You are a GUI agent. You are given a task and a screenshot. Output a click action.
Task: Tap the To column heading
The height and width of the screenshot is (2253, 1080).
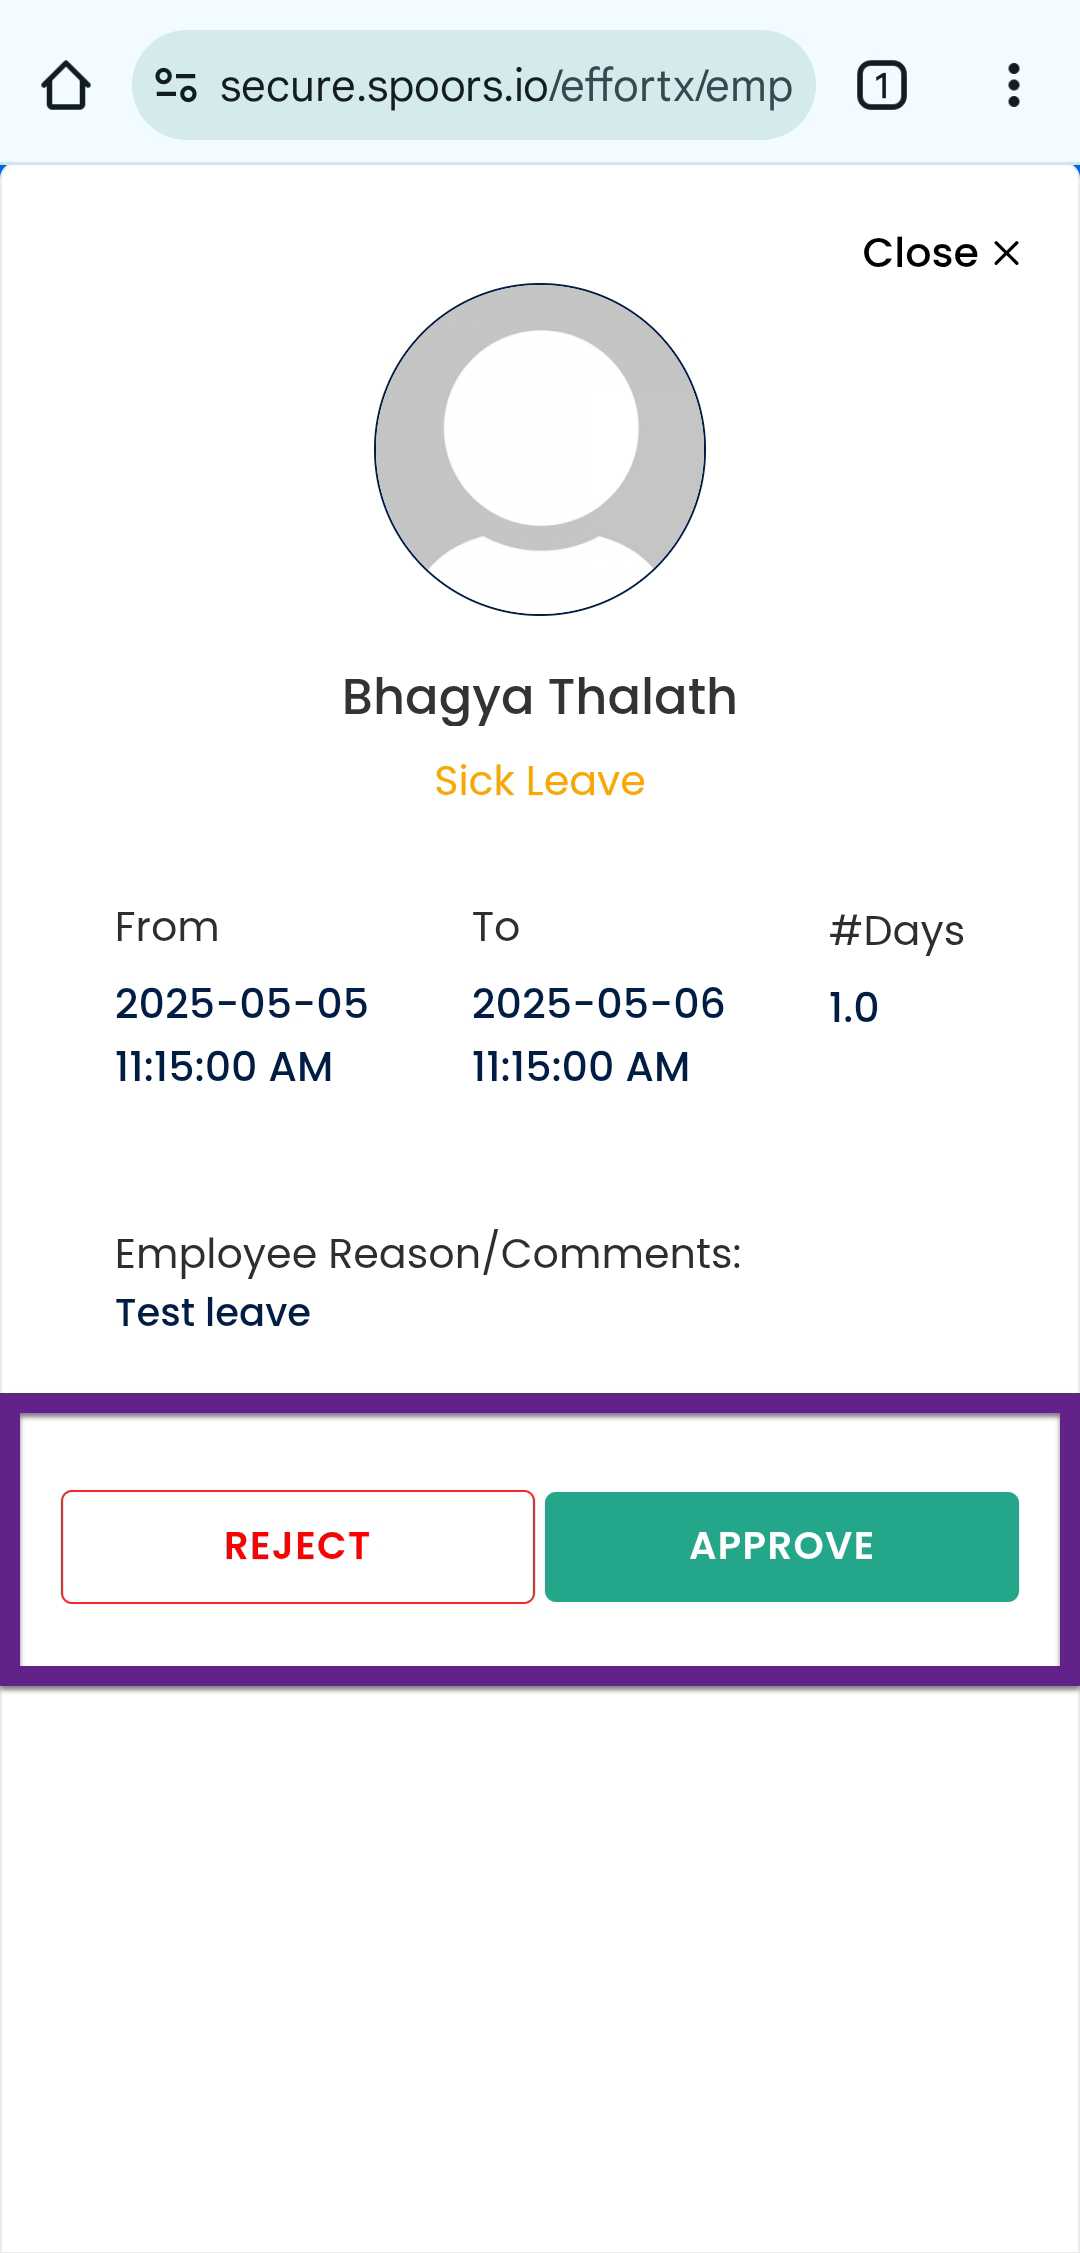pyautogui.click(x=496, y=928)
